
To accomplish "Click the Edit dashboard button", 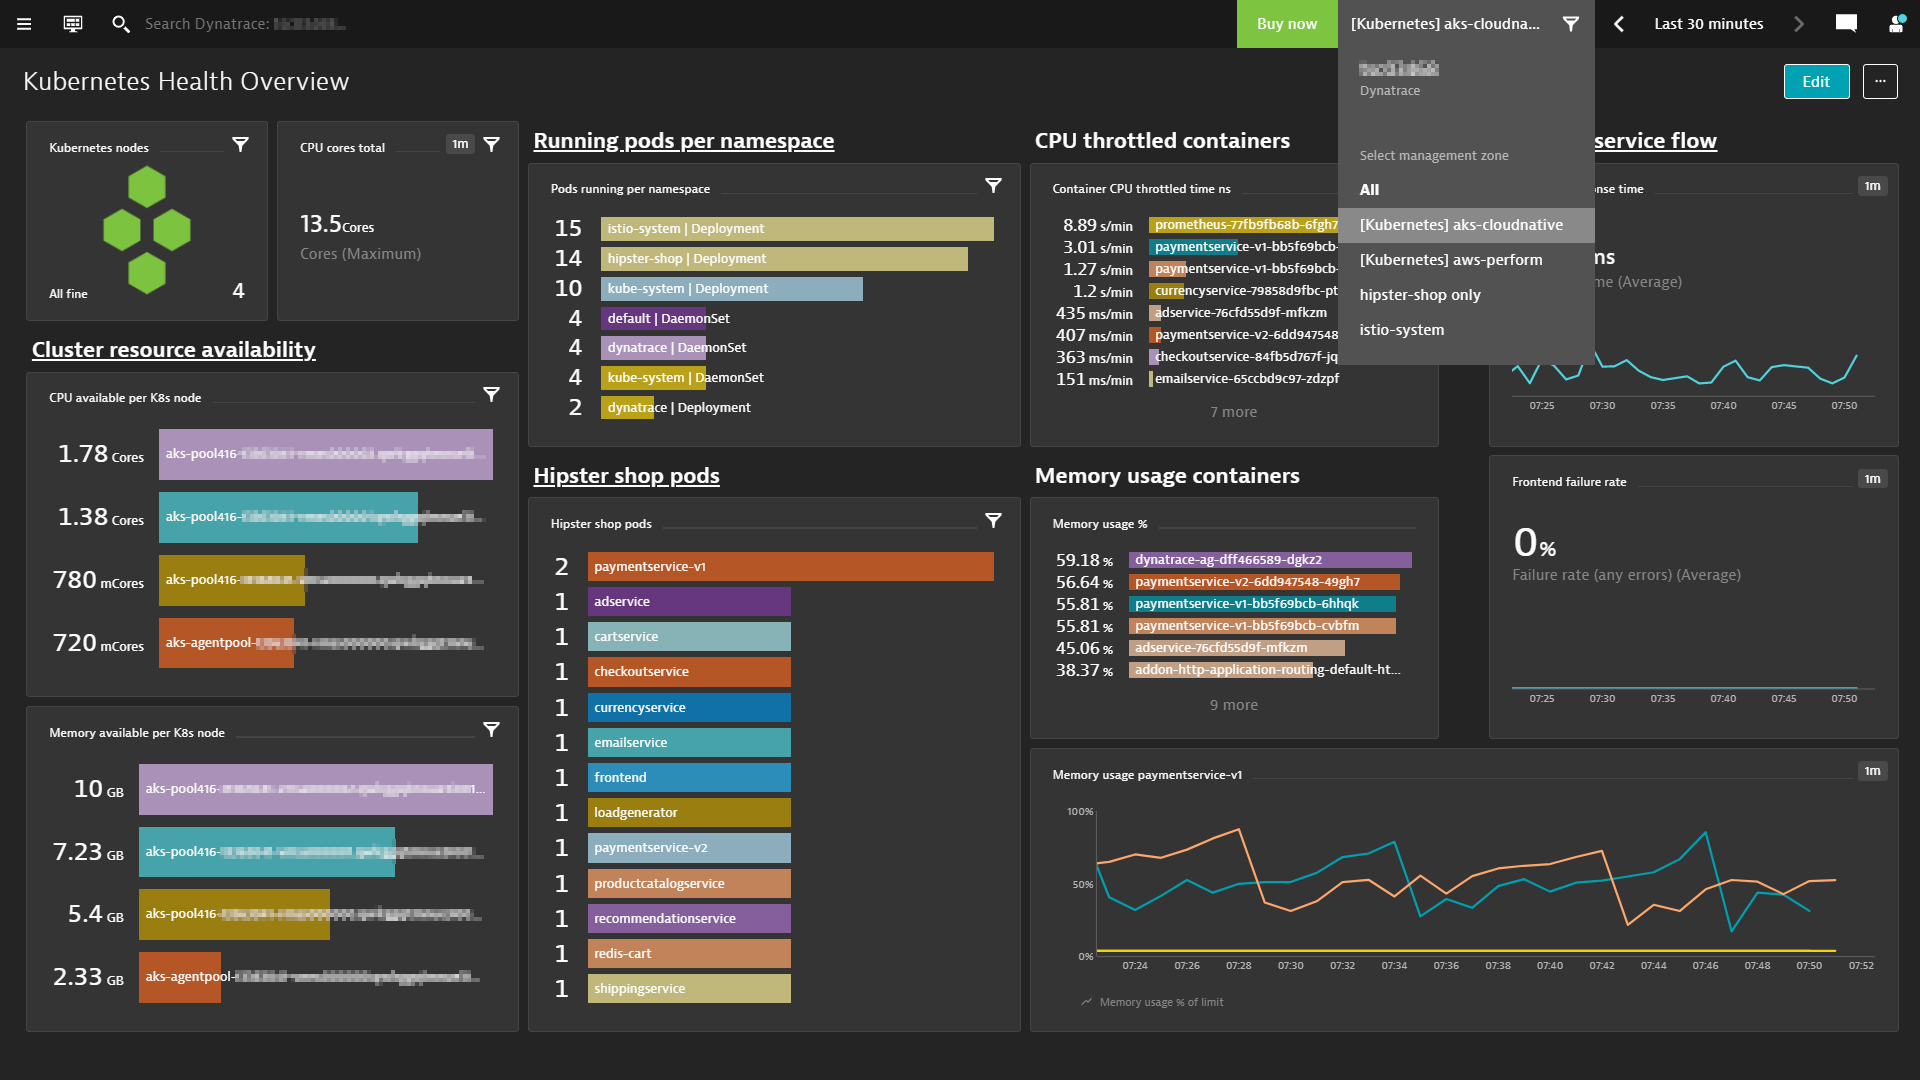I will (x=1816, y=82).
